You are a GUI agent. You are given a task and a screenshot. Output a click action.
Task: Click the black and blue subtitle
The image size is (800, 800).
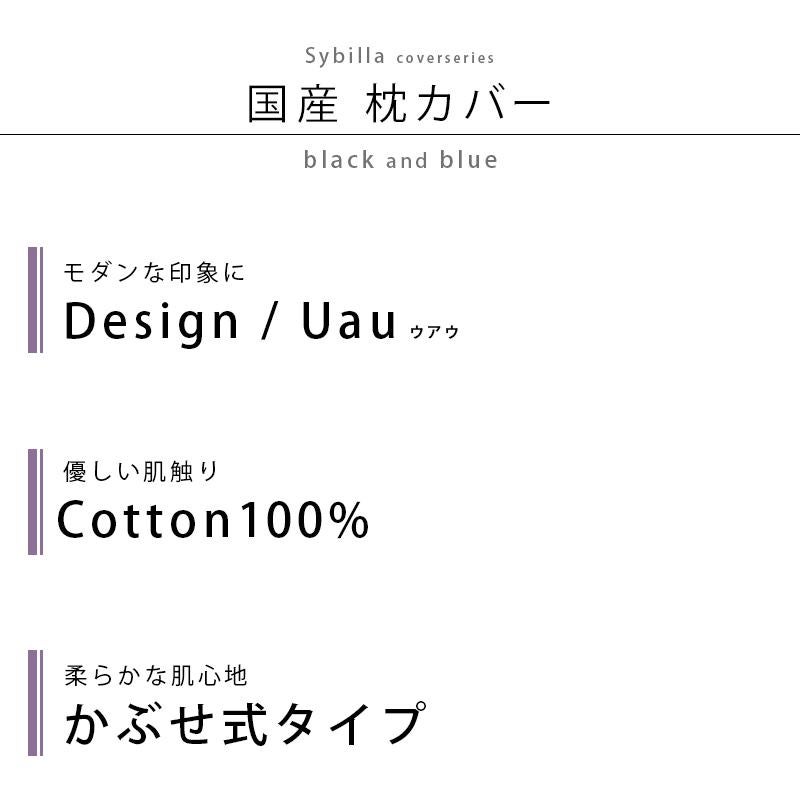401,160
